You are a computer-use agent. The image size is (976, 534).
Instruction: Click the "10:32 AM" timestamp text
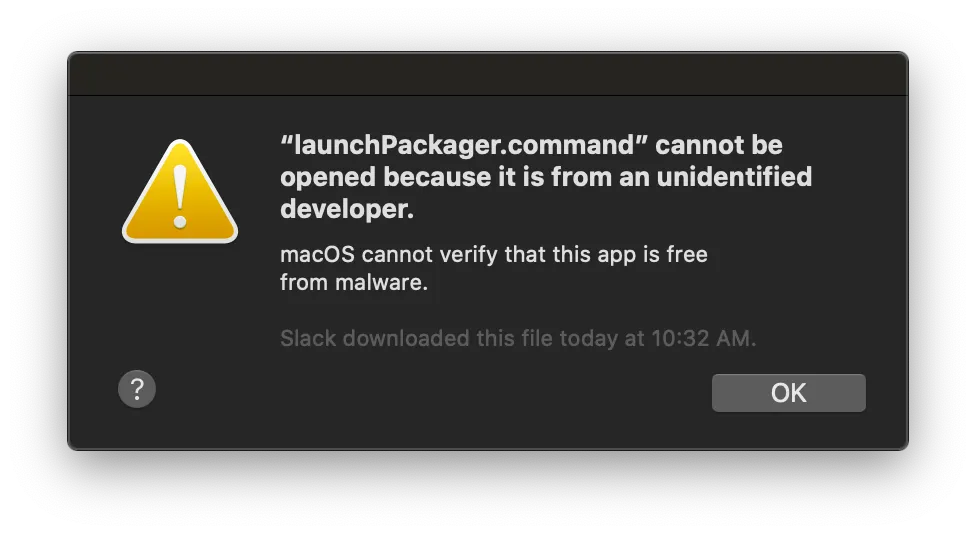pyautogui.click(x=702, y=338)
